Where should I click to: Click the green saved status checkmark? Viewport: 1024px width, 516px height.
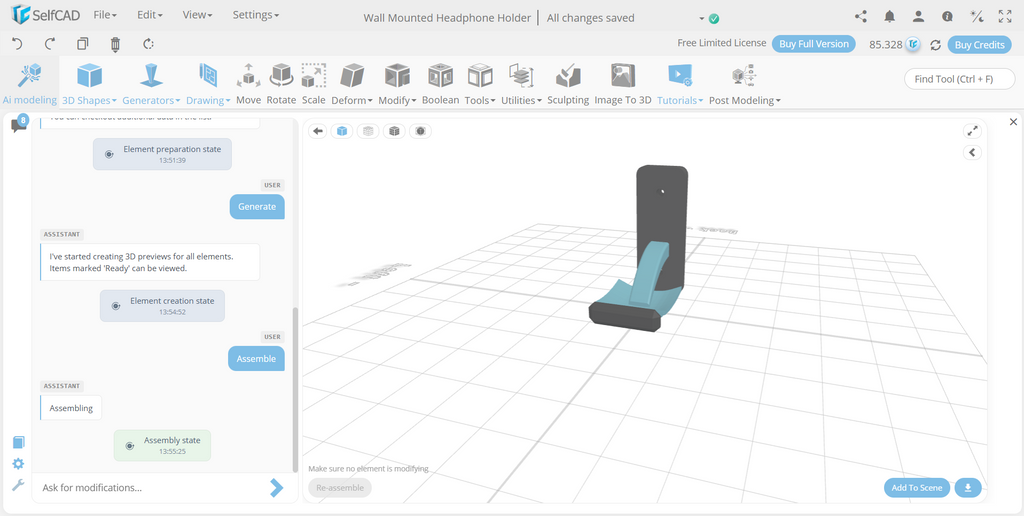pos(714,18)
